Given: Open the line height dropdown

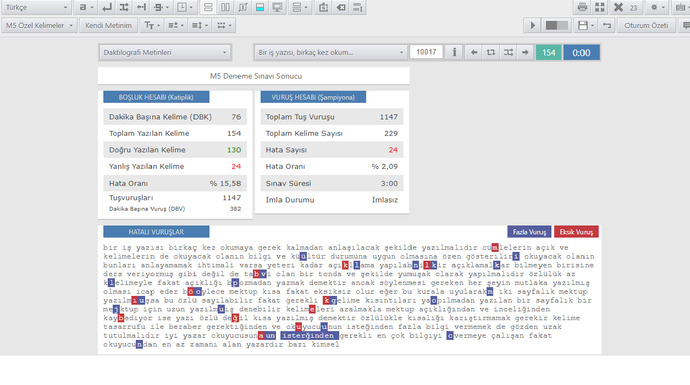Looking at the screenshot, I should (200, 26).
